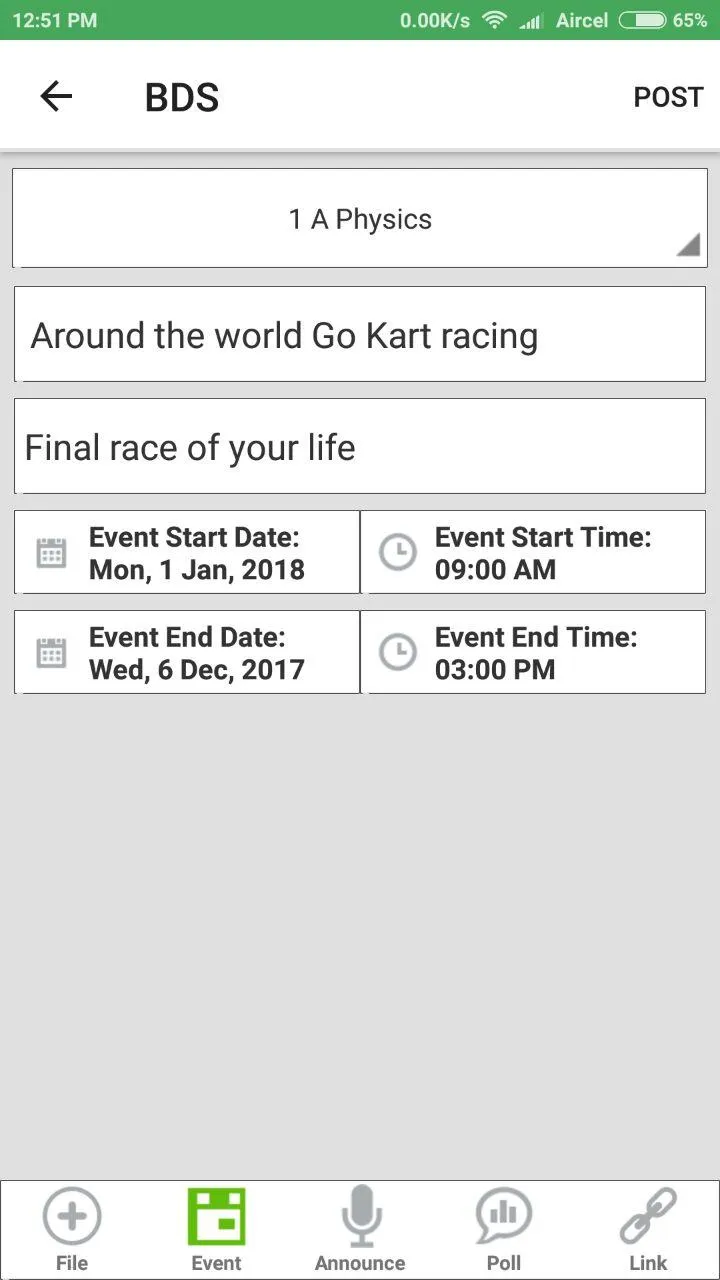Change end date Wed, 6 Dec, 2017
720x1280 pixels.
(197, 670)
